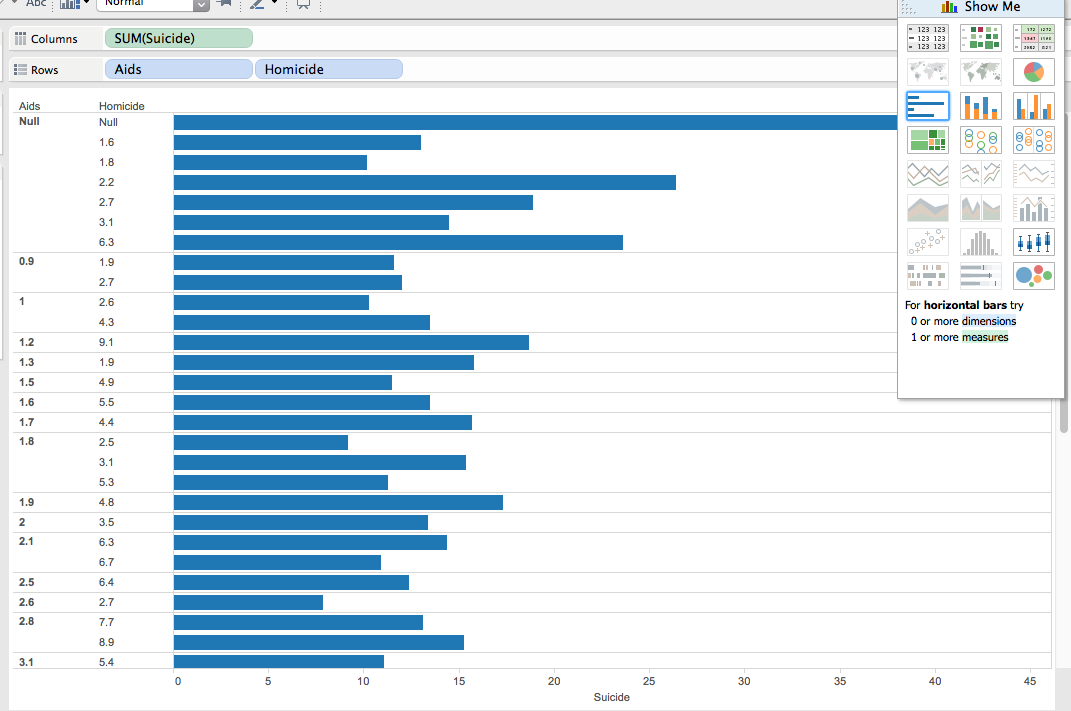Select the Homicide pill on Rows

click(x=329, y=70)
